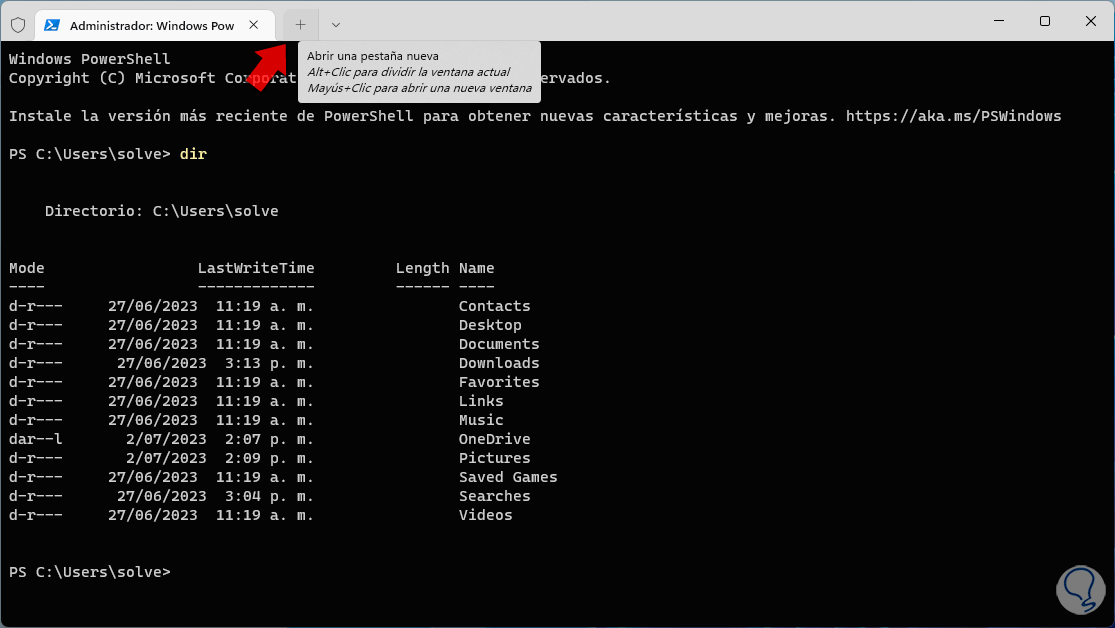
Task: Click the PowerShell icon in the tab
Action: (51, 25)
